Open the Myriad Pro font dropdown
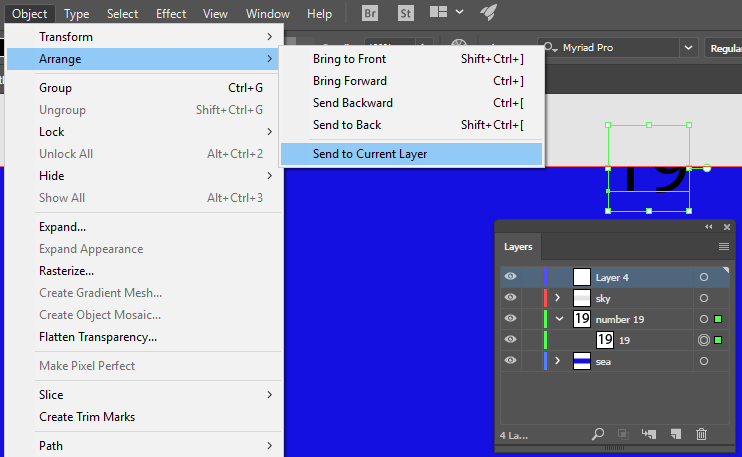The image size is (742, 457). (689, 48)
